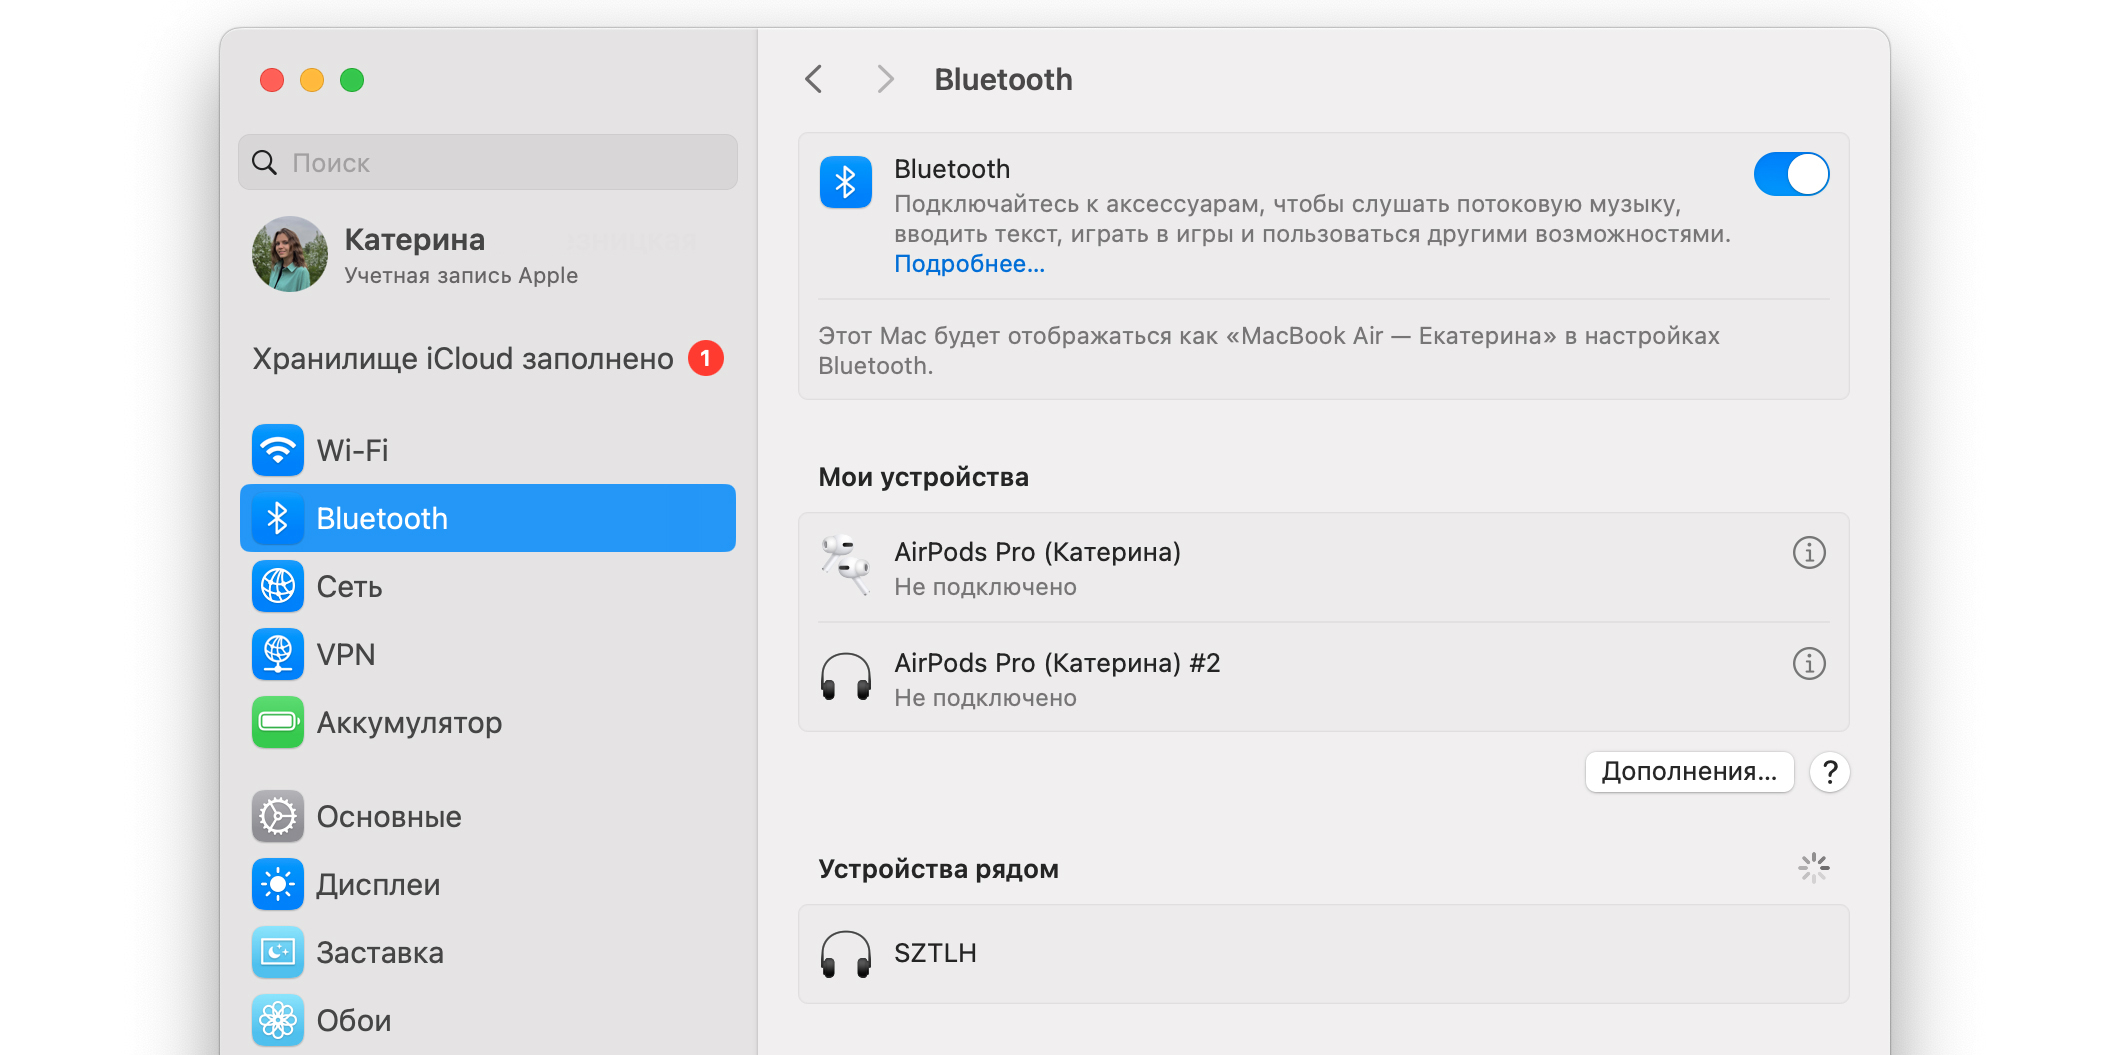Viewport: 2110px width, 1055px height.
Task: Click the Мои устройства heading
Action: click(x=923, y=477)
